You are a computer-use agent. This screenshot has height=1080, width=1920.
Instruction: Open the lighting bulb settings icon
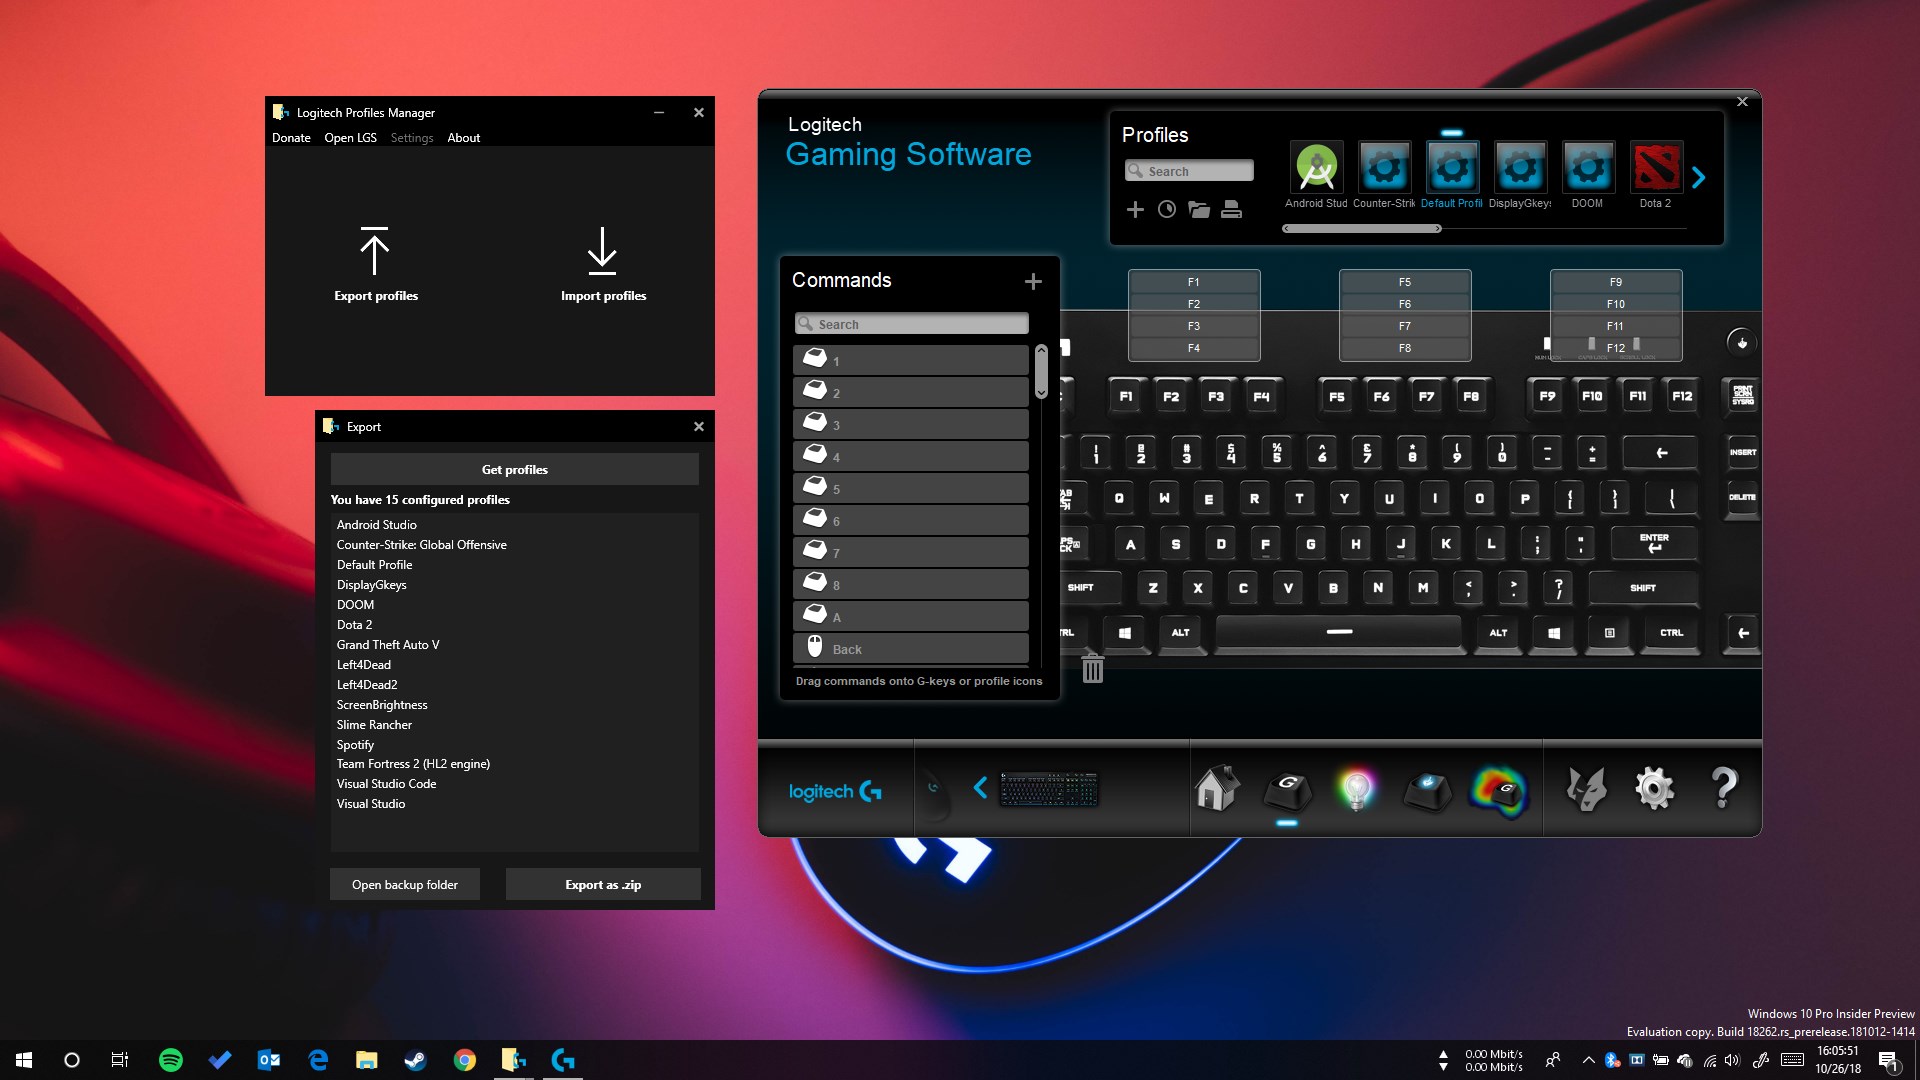tap(1356, 789)
